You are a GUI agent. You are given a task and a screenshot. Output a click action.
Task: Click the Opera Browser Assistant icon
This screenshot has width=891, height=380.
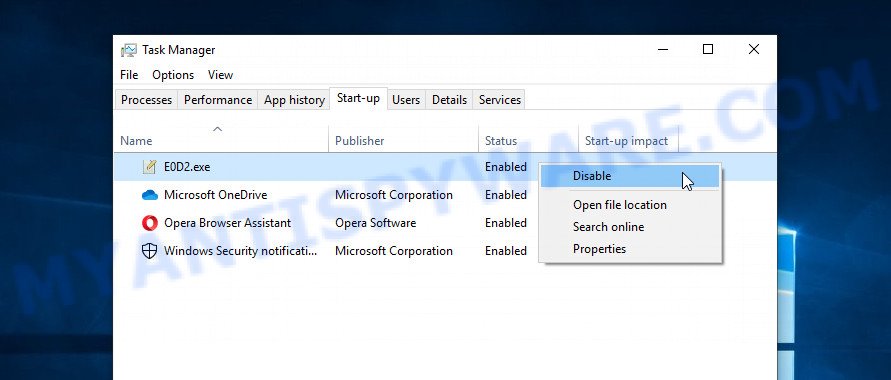click(x=149, y=223)
